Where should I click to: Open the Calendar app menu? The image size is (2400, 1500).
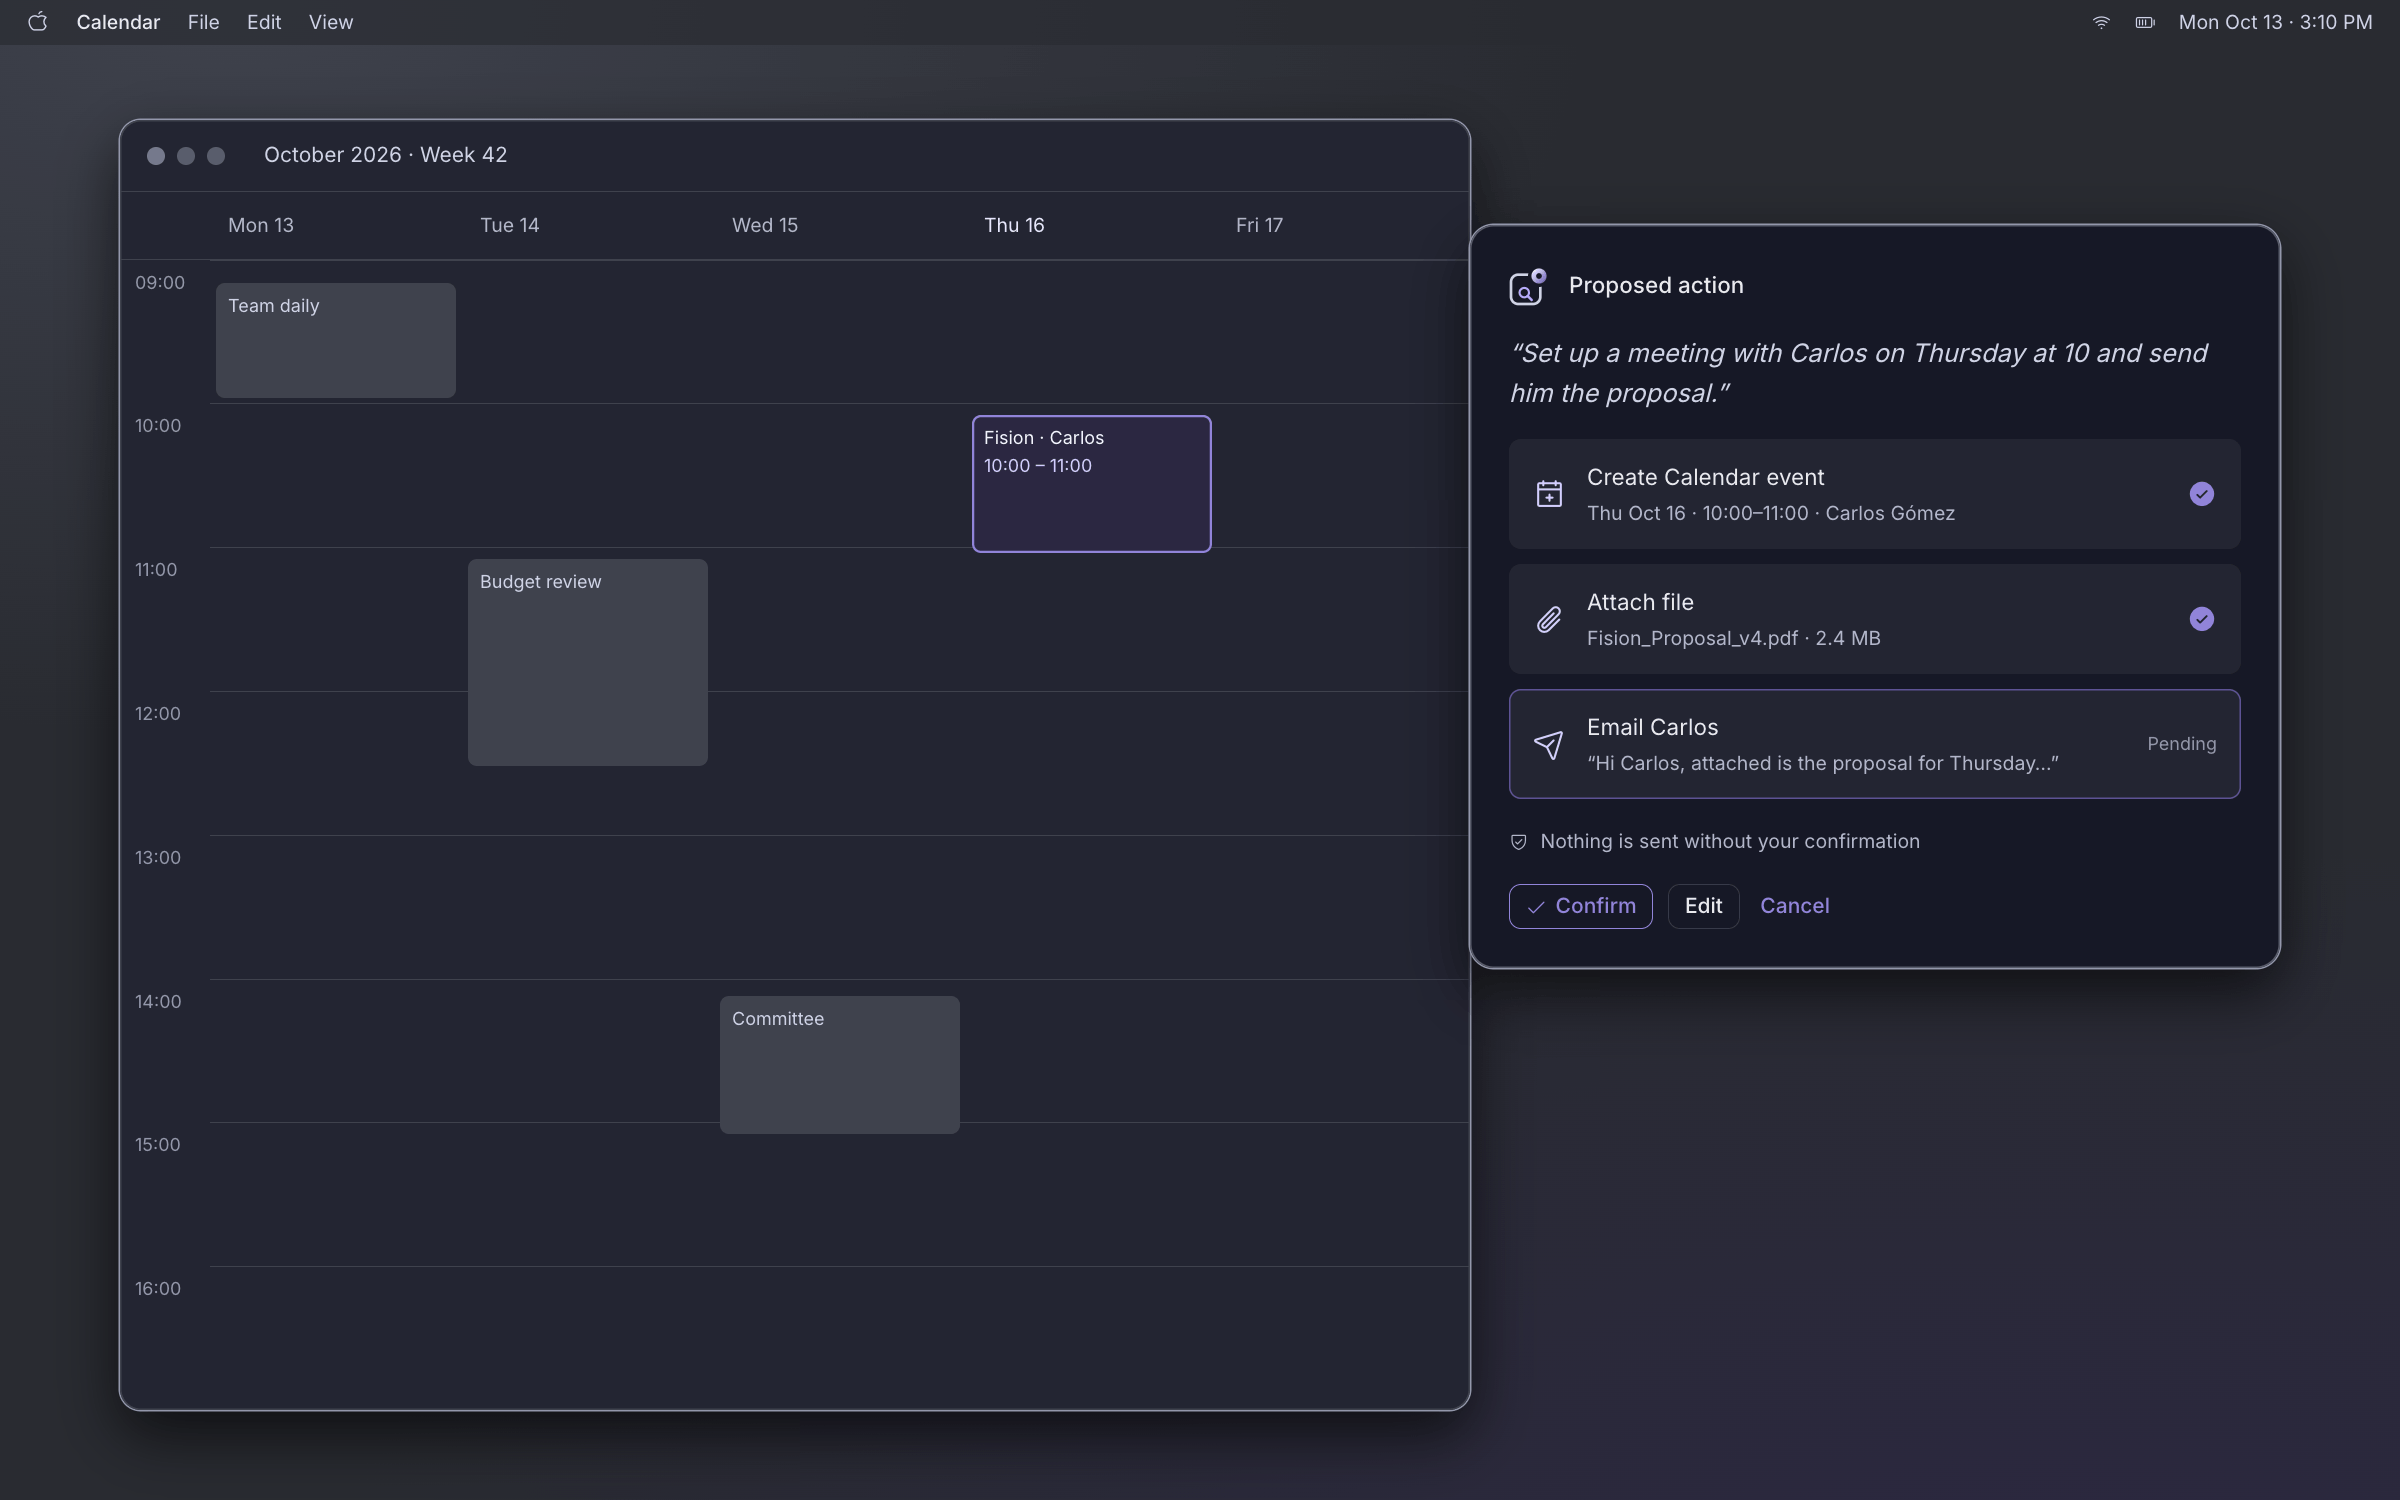pos(118,22)
